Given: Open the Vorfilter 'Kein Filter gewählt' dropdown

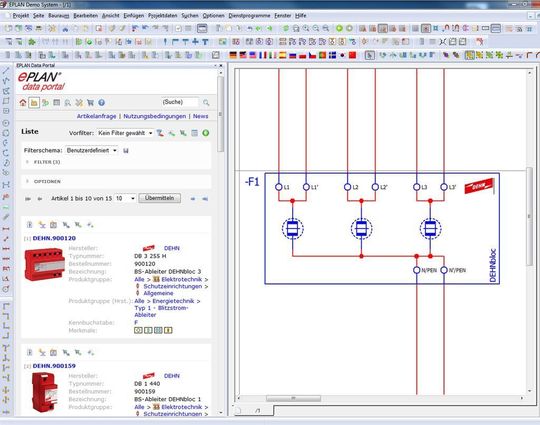Looking at the screenshot, I should 125,133.
